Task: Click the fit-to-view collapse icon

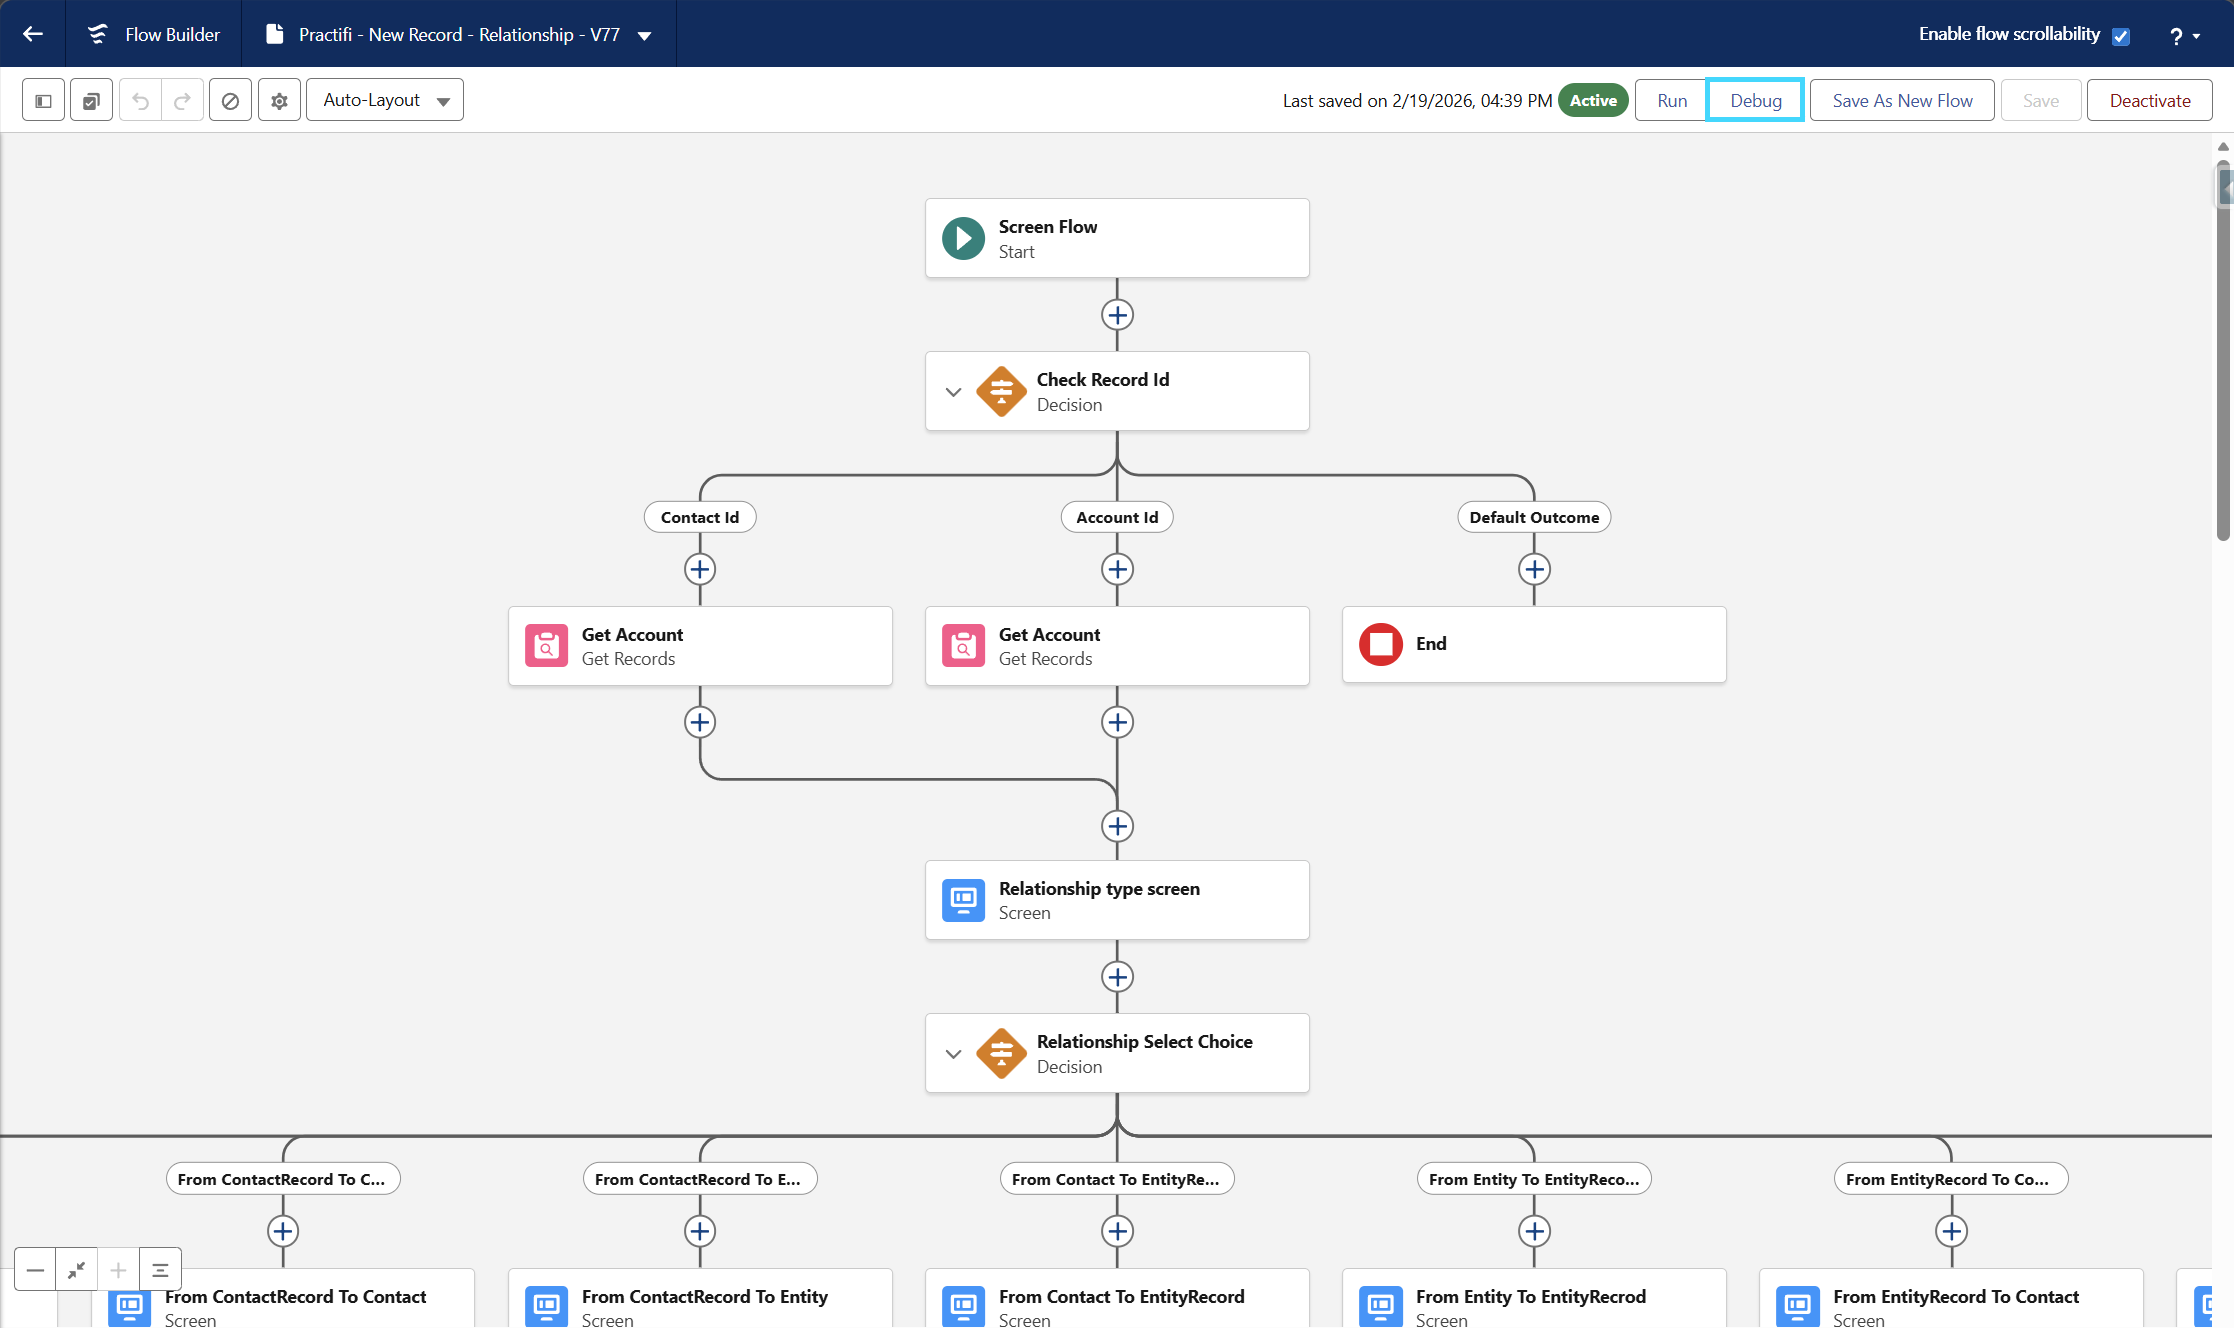Action: point(77,1270)
